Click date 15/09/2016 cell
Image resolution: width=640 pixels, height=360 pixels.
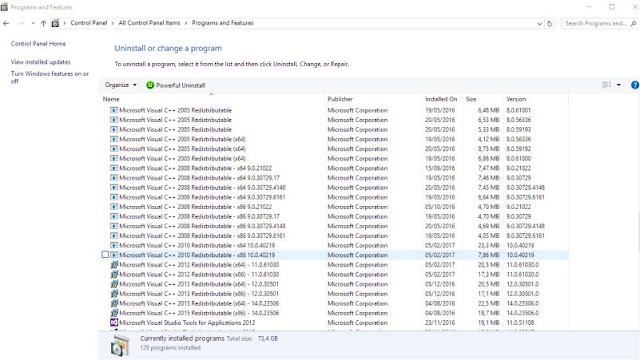click(440, 168)
